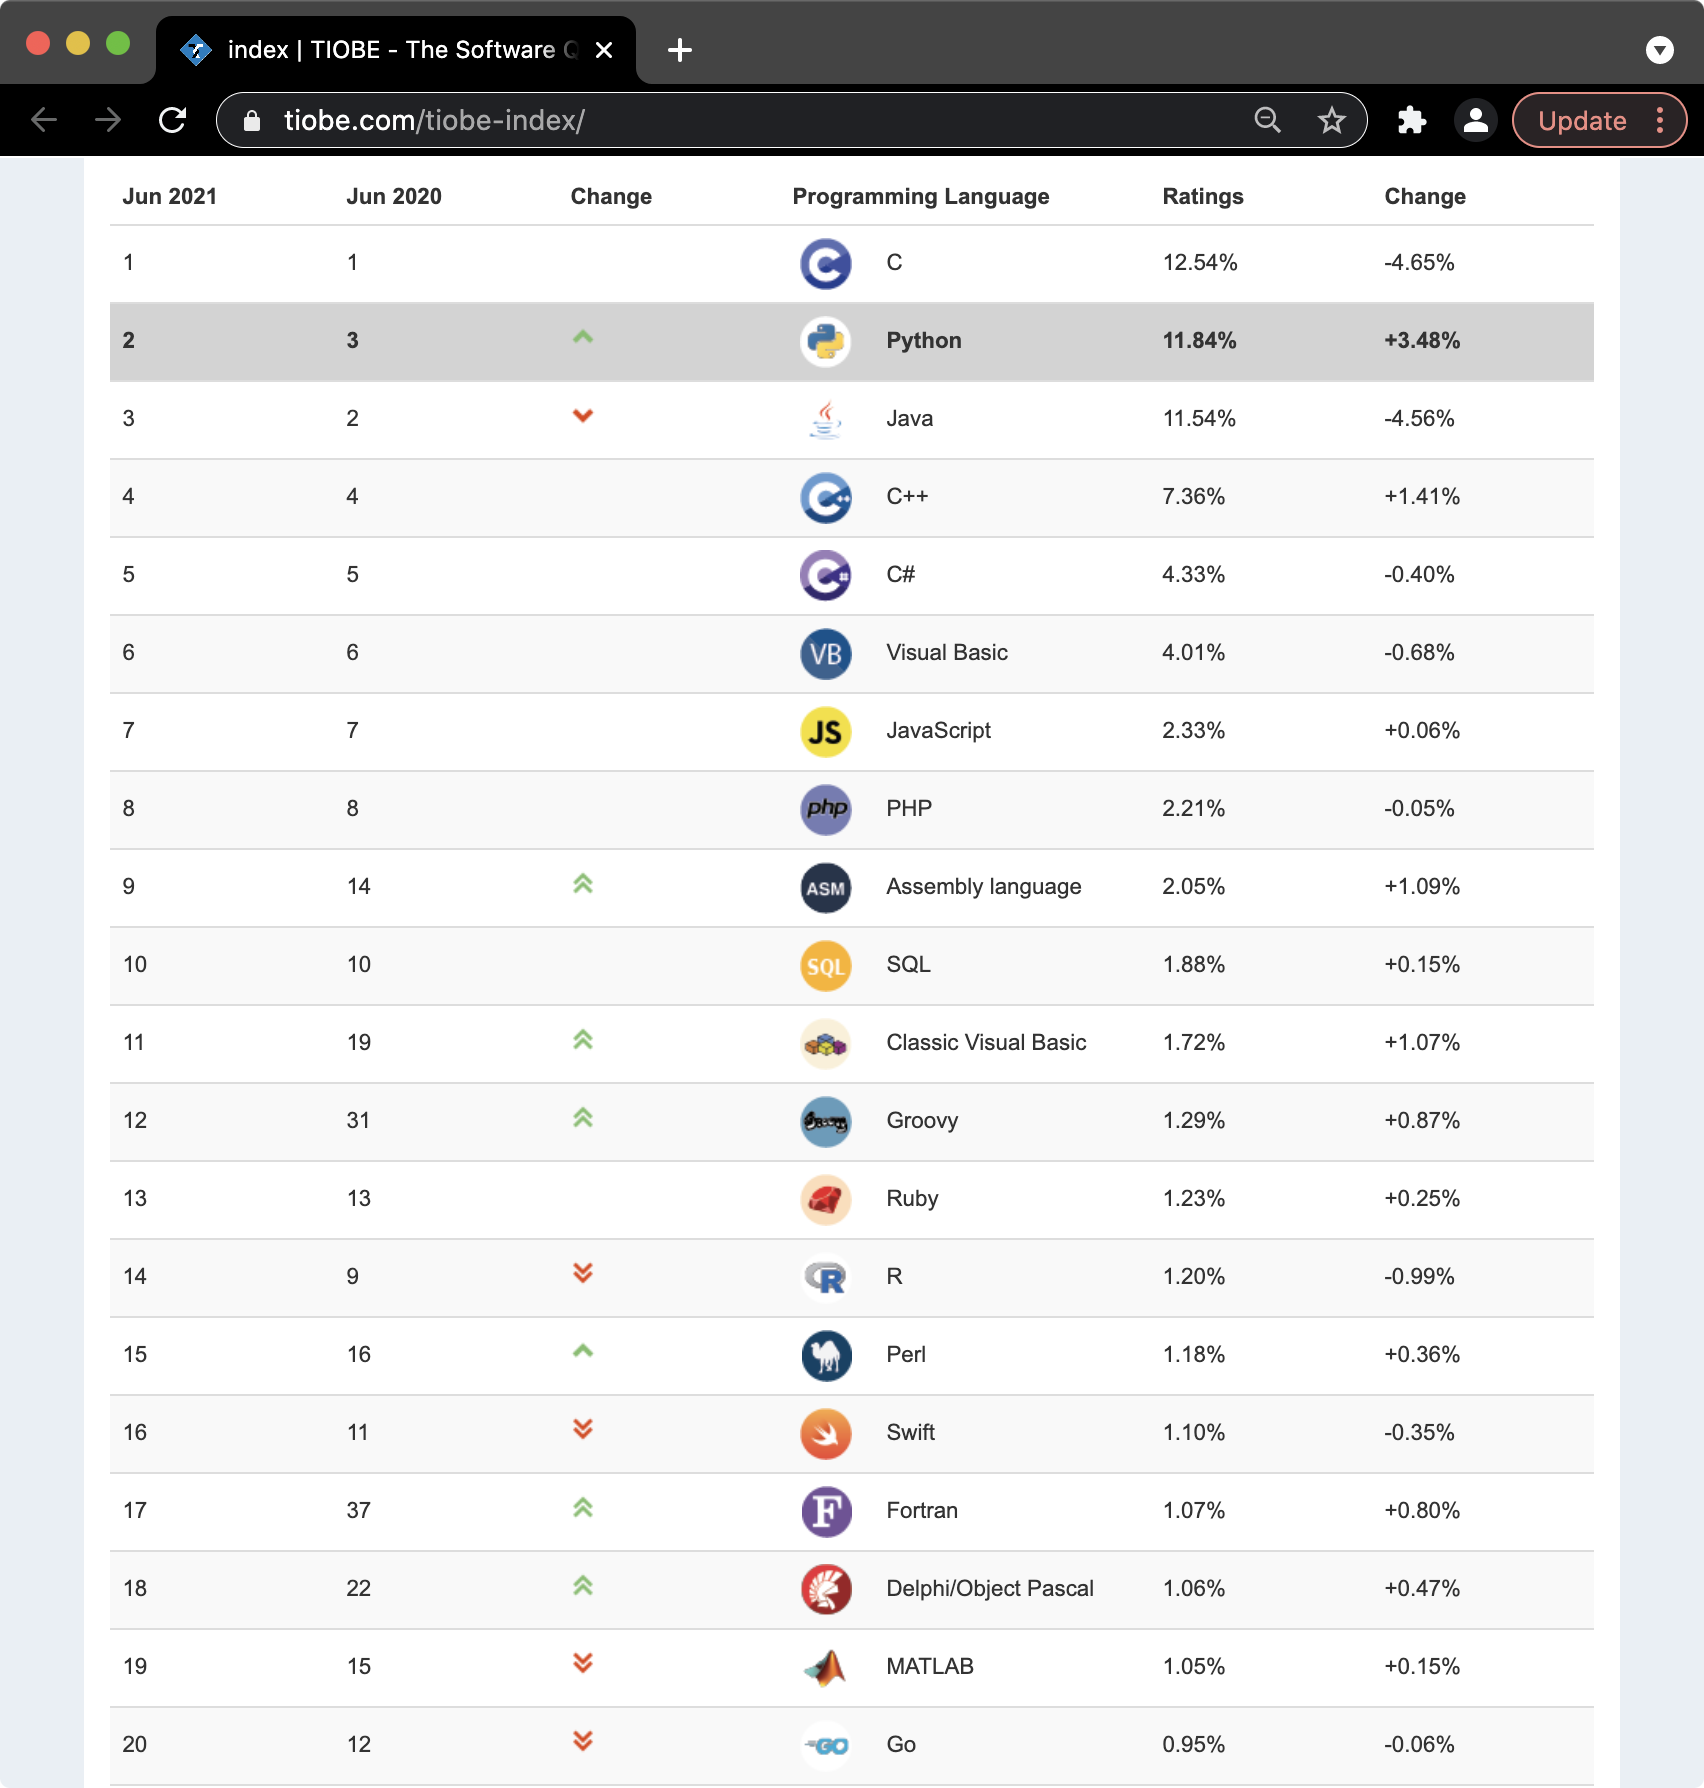1704x1788 pixels.
Task: Click the Classic Visual Basic blocks icon
Action: (826, 1044)
